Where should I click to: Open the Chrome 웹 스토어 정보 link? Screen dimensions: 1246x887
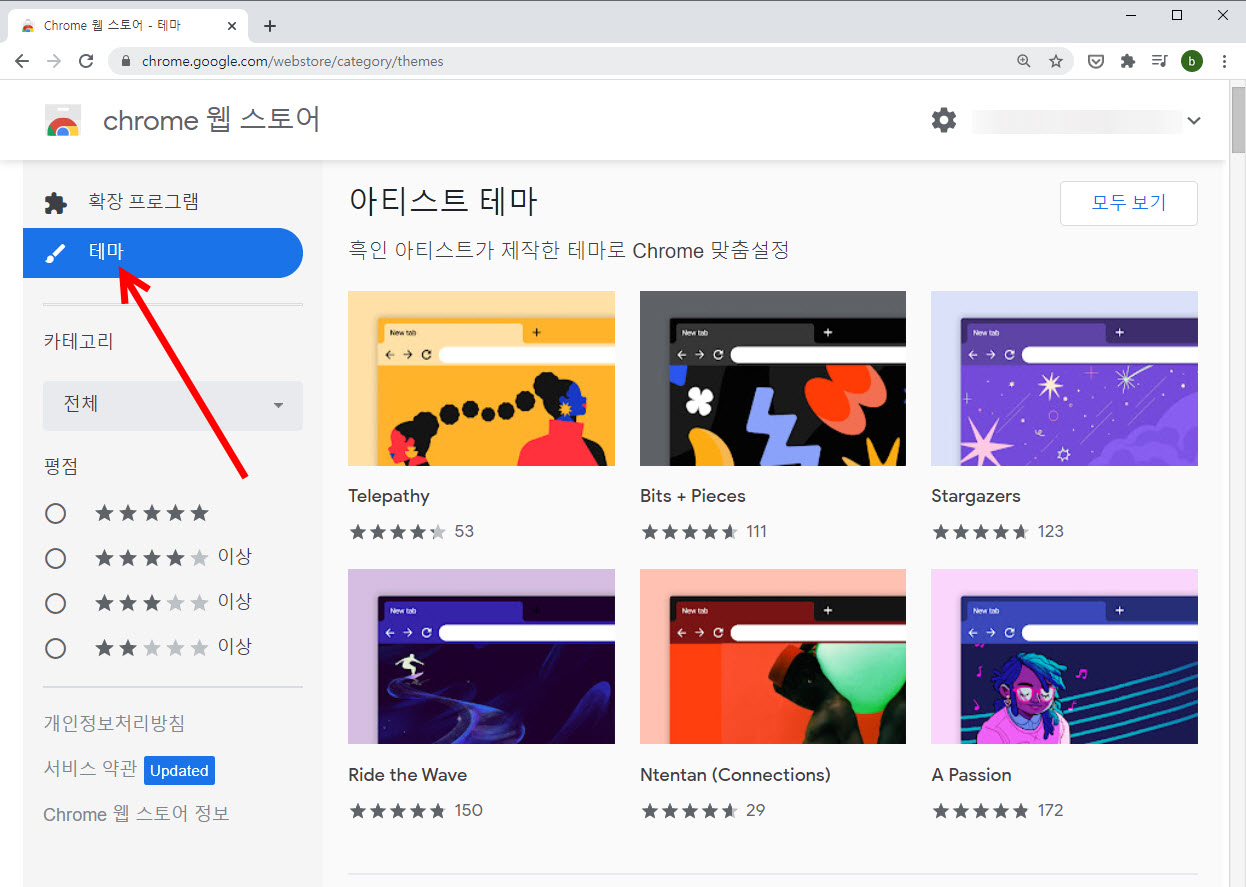coord(136,814)
